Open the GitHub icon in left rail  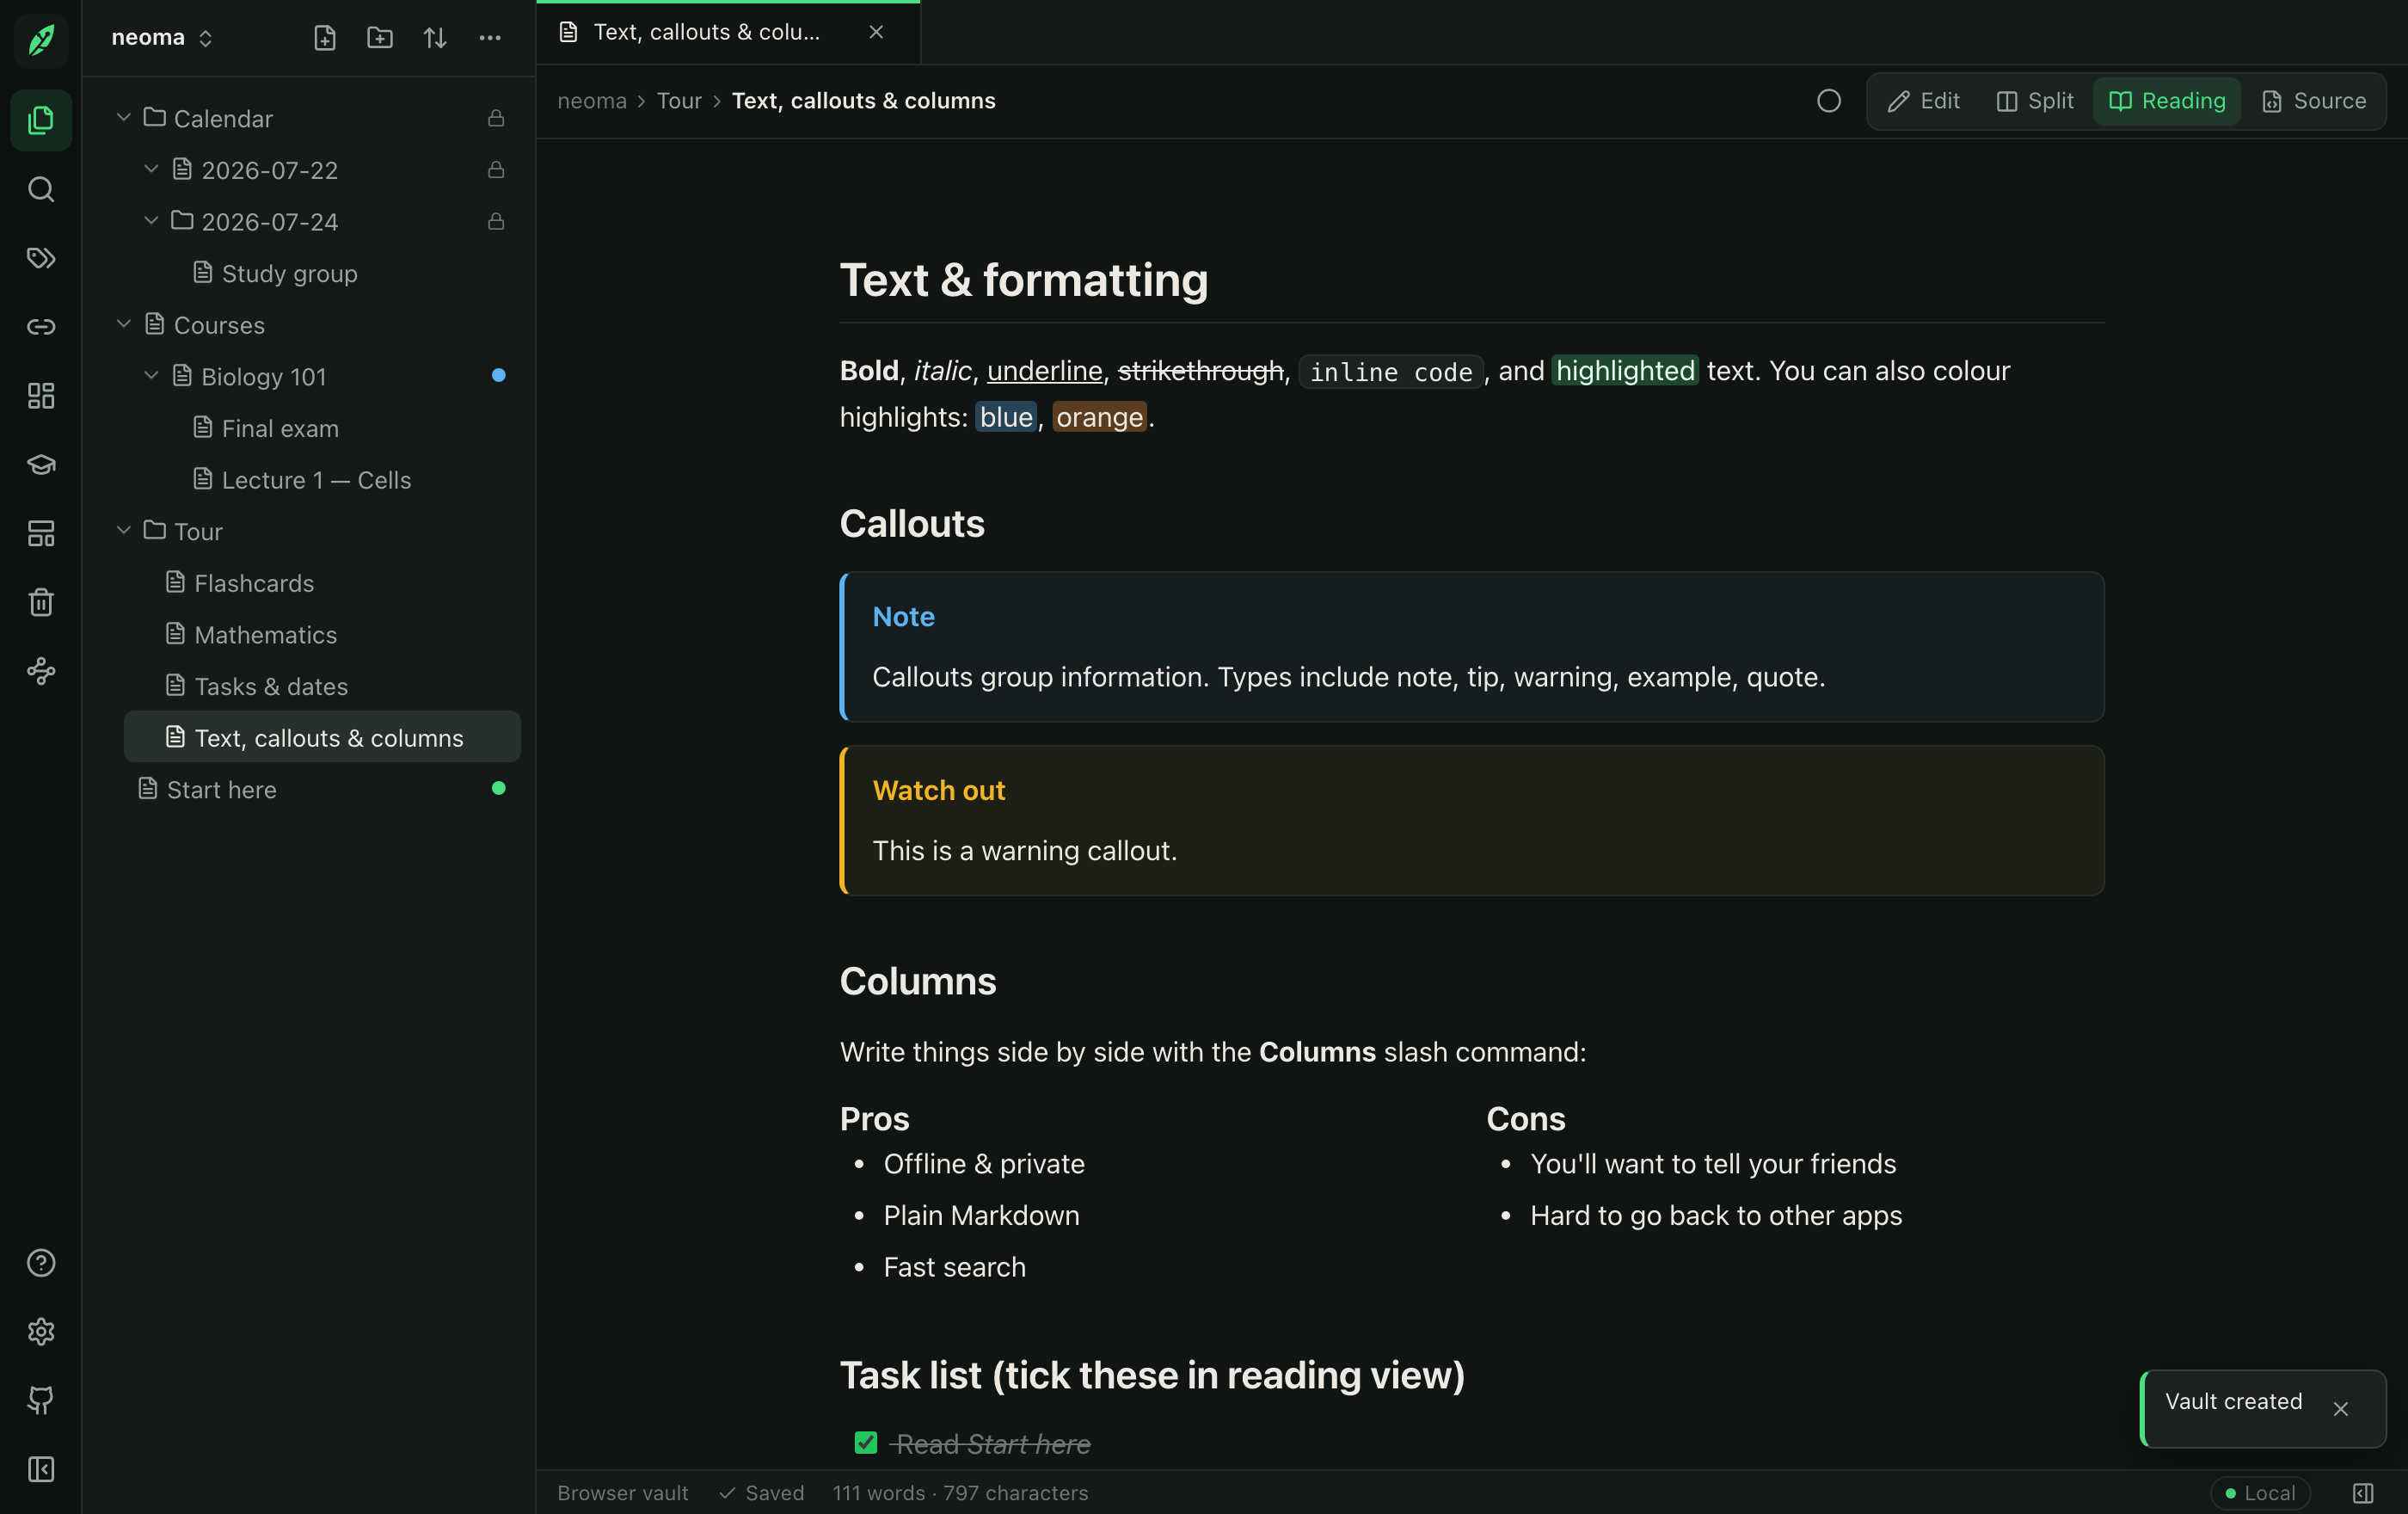41,1400
